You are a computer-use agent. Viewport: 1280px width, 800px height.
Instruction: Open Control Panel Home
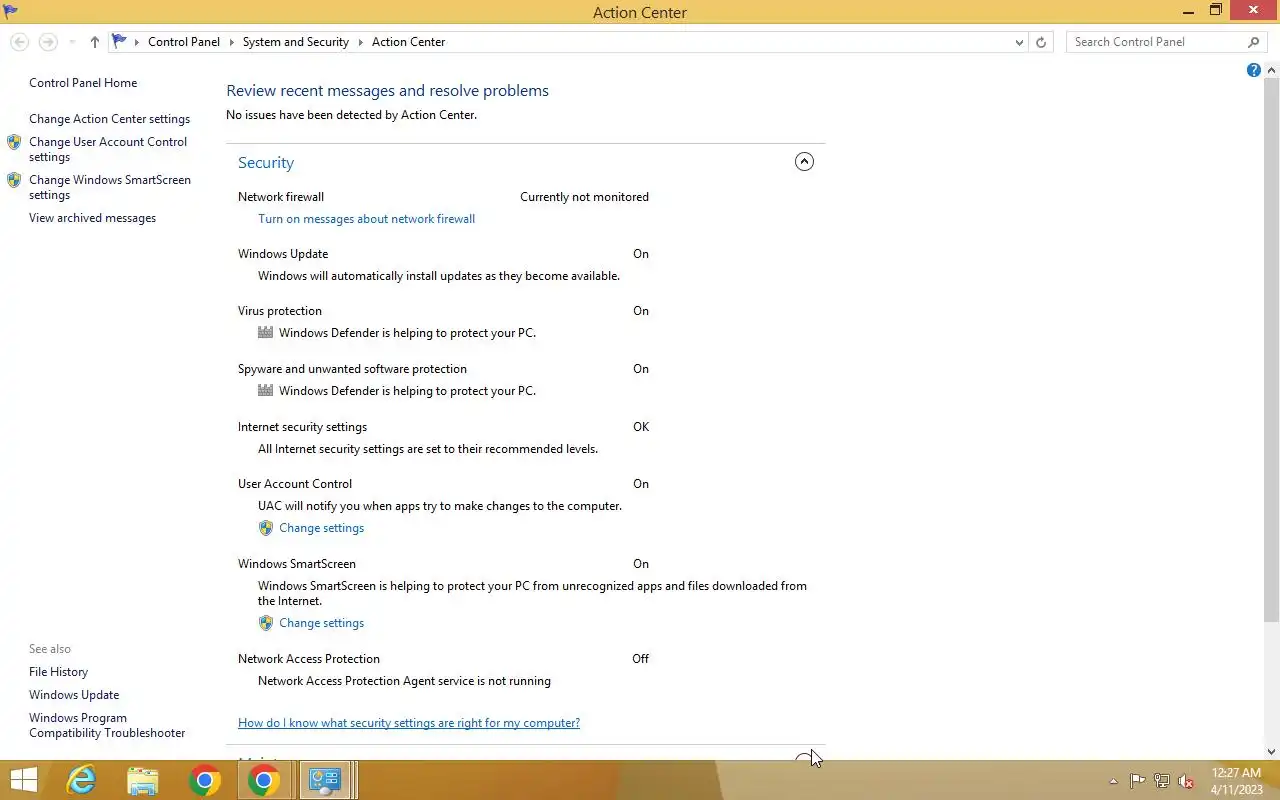[x=83, y=83]
